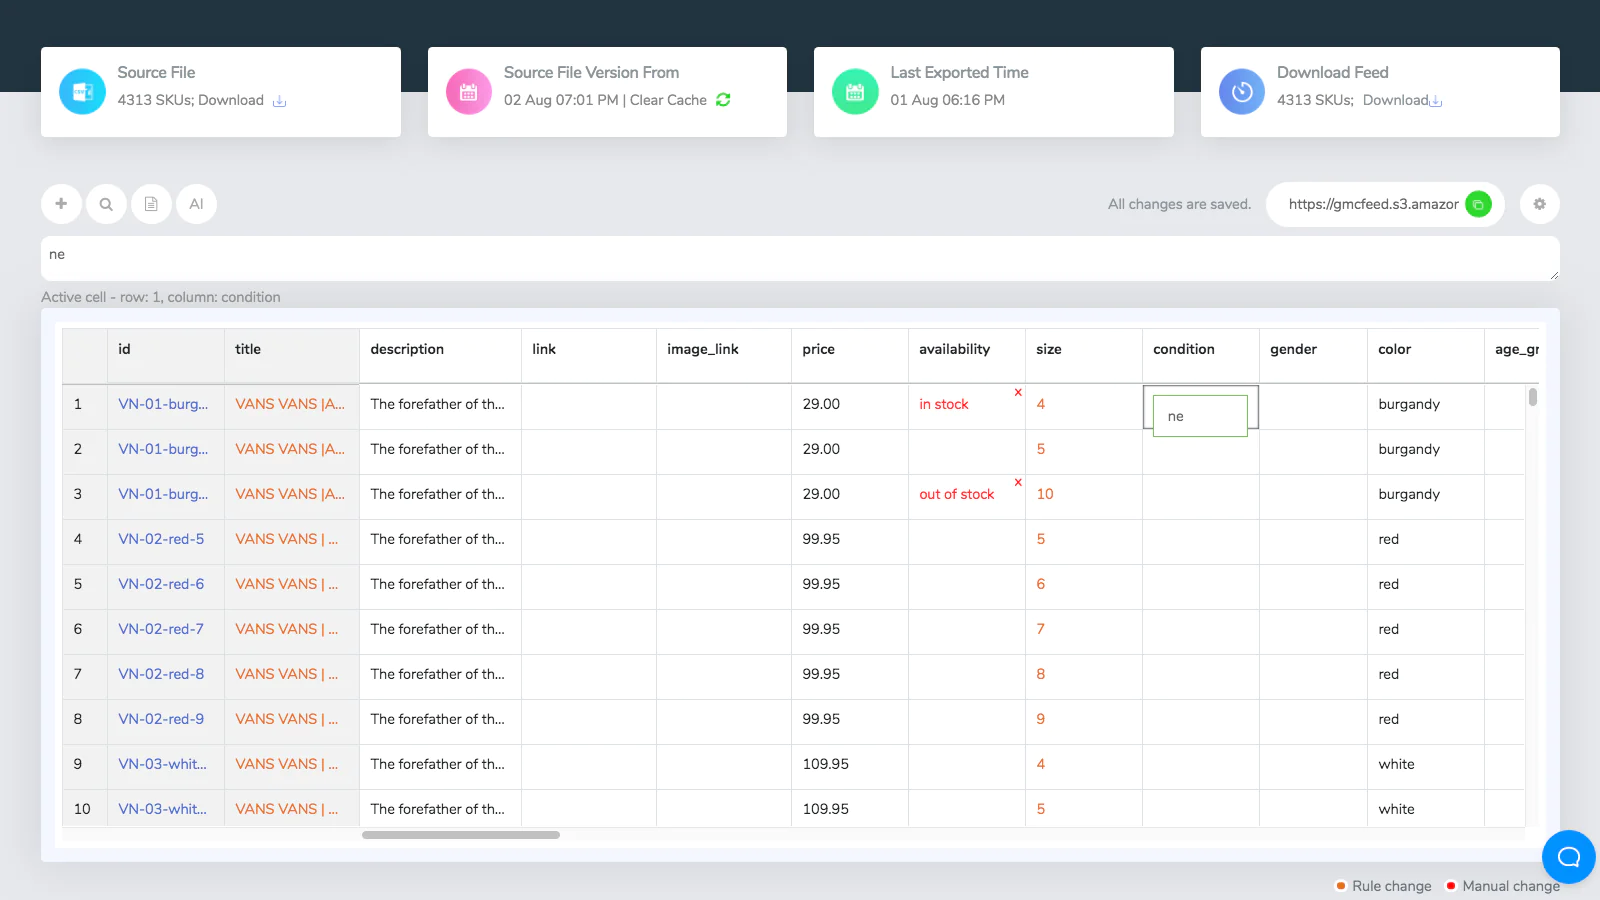The width and height of the screenshot is (1600, 900).
Task: Select the condition column header
Action: pyautogui.click(x=1200, y=355)
